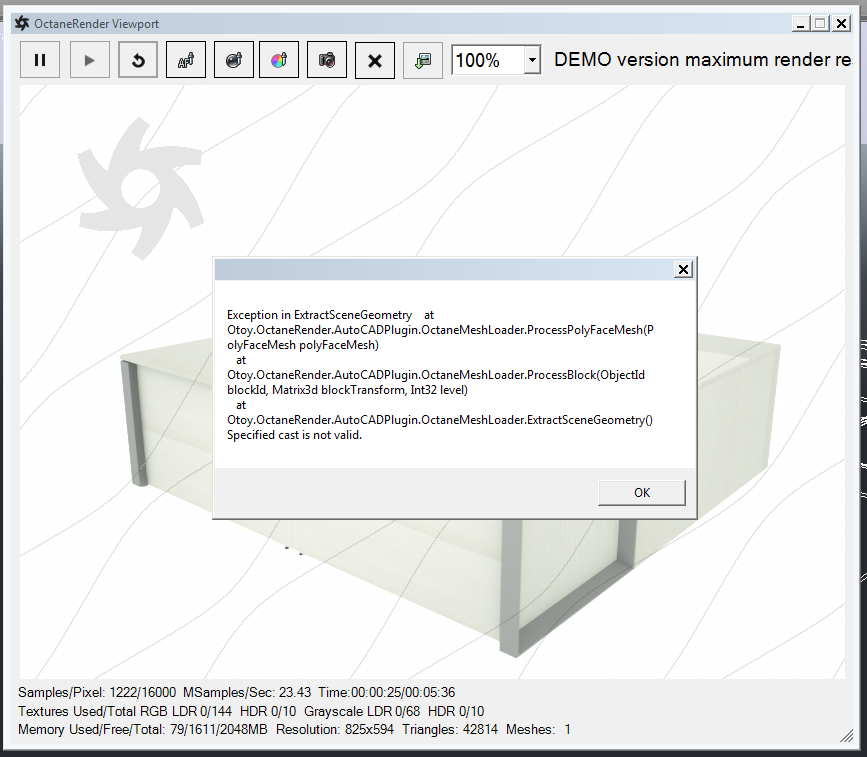Click OK in the exception dialog
The image size is (867, 757).
pos(642,493)
